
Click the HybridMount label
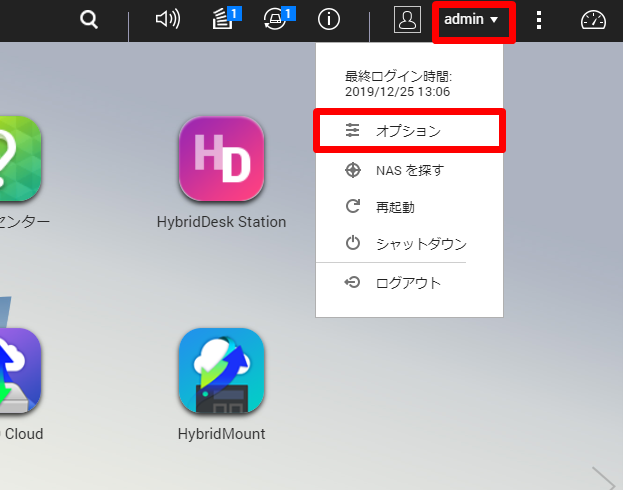pyautogui.click(x=221, y=434)
